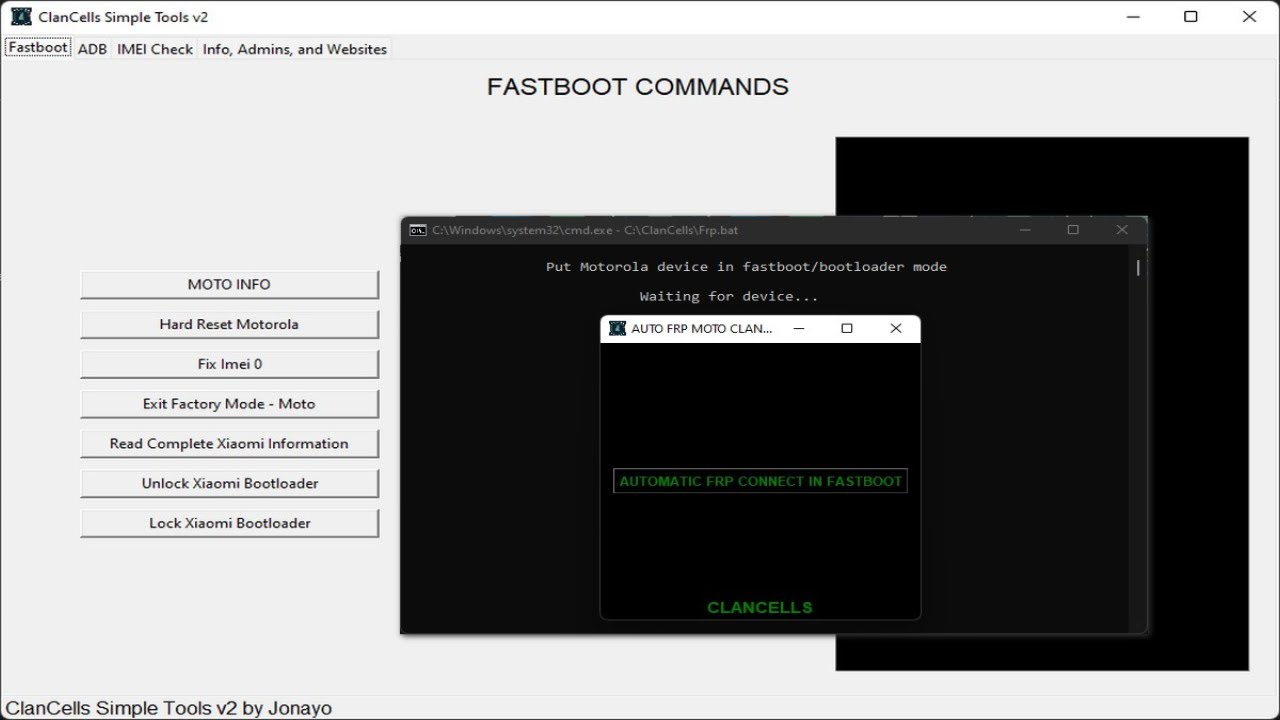Click the ClanCells app icon in main title bar
Screen dimensions: 1280x720
[x=21, y=17]
